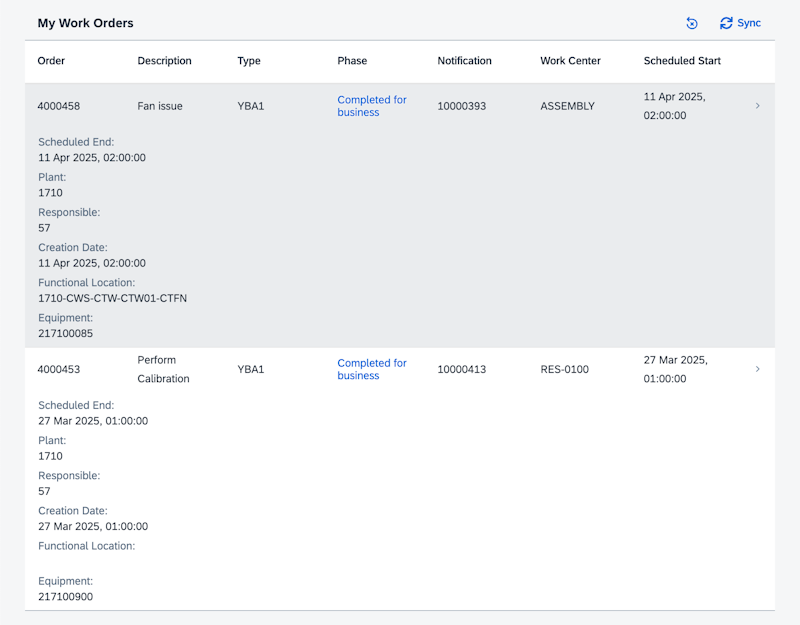This screenshot has width=800, height=625.
Task: Click the Work Center column header
Action: [x=570, y=61]
